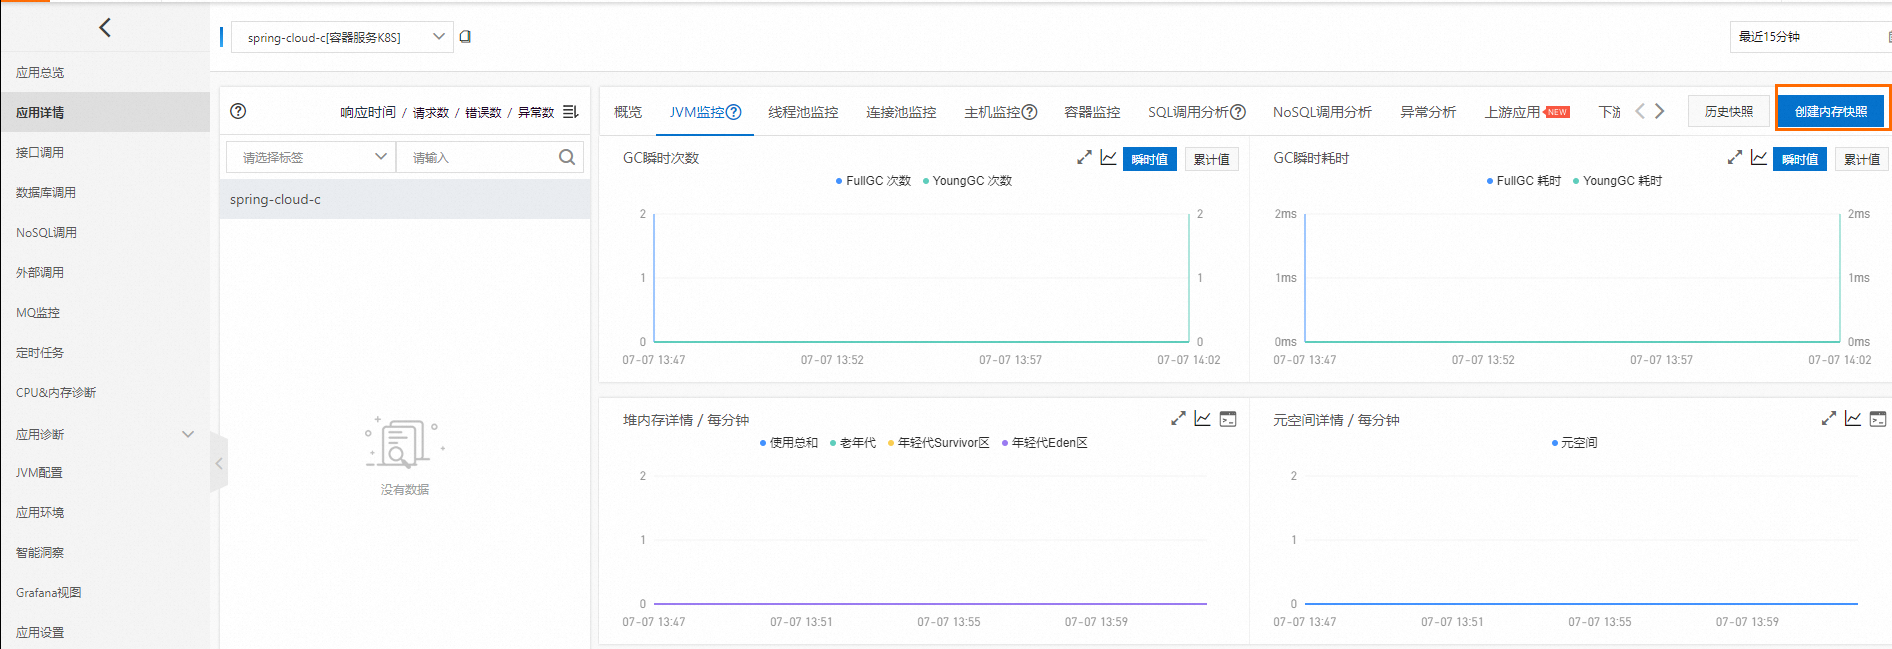The image size is (1892, 649).
Task: Open the line chart icon in 元空间详情
Action: pyautogui.click(x=1853, y=419)
